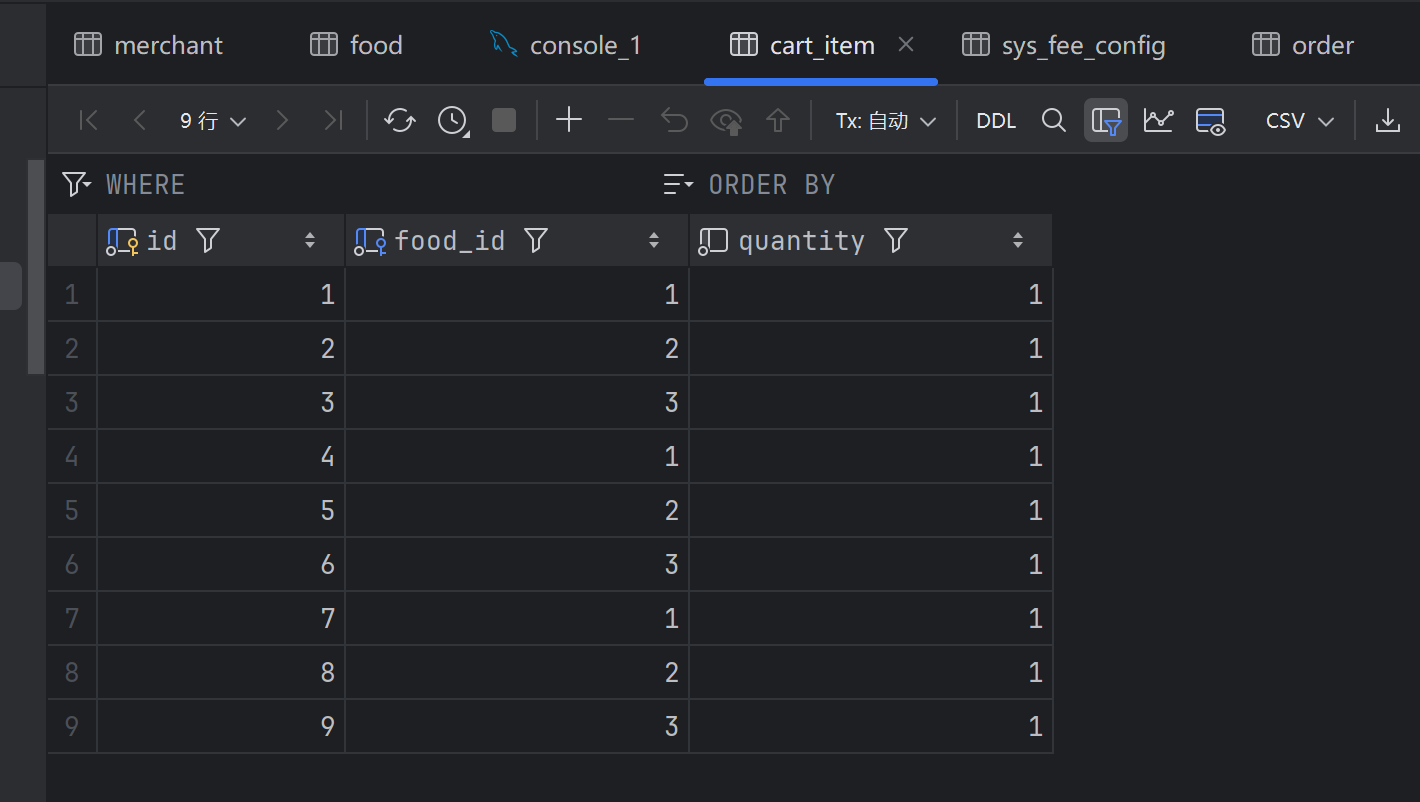This screenshot has width=1420, height=802.
Task: Click the export data download icon
Action: [x=1387, y=121]
